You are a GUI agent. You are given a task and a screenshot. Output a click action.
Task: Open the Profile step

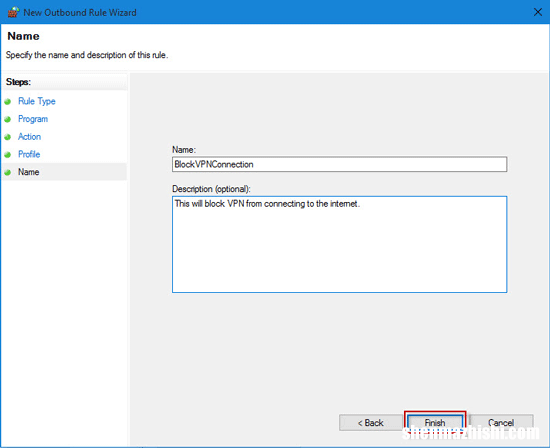29,154
